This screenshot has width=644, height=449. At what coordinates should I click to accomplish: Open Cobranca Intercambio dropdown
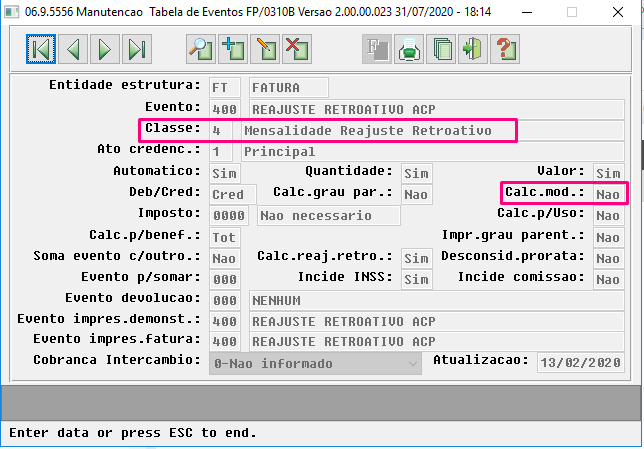click(x=315, y=364)
